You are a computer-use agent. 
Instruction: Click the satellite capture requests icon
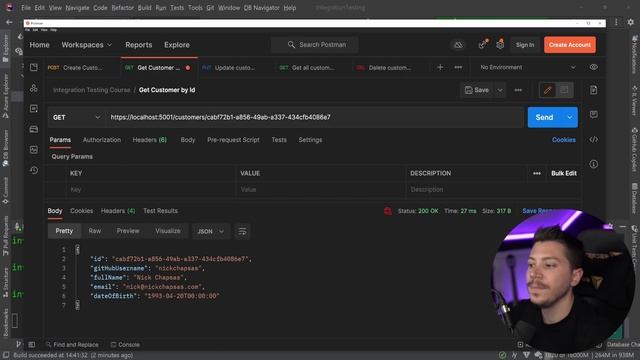pyautogui.click(x=483, y=44)
